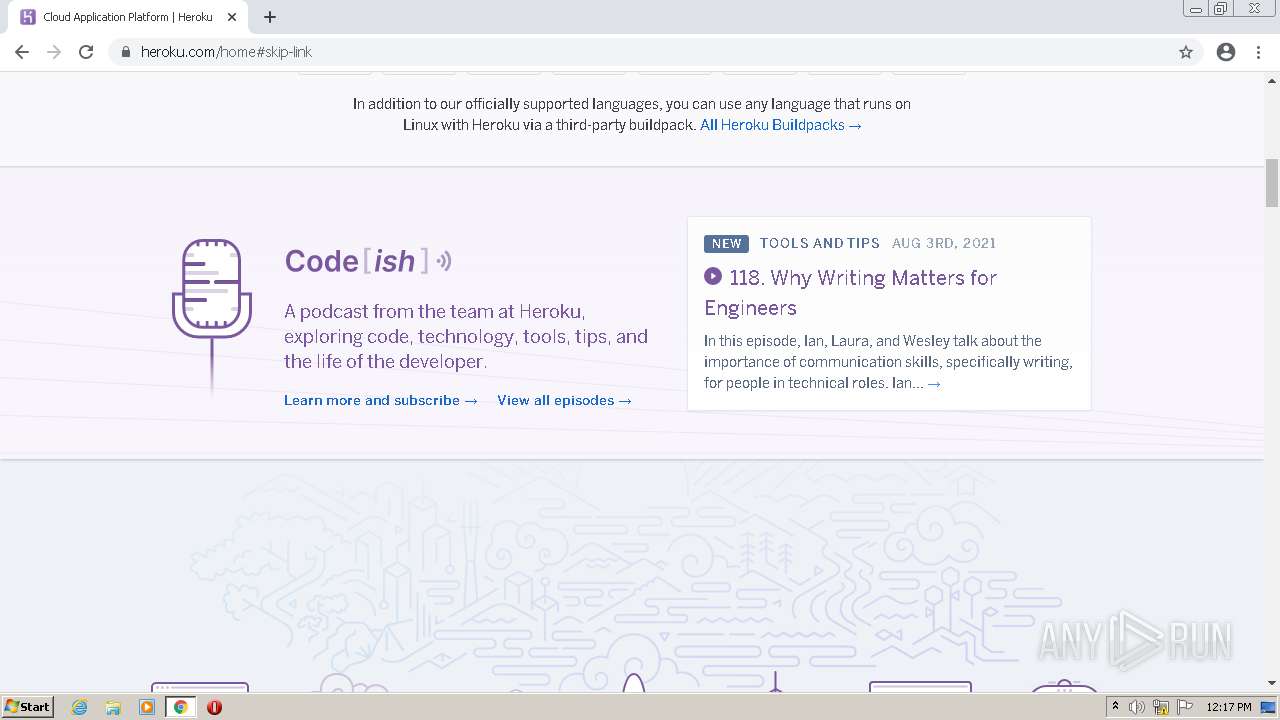Open View all episodes link
Image resolution: width=1280 pixels, height=720 pixels.
[x=564, y=400]
